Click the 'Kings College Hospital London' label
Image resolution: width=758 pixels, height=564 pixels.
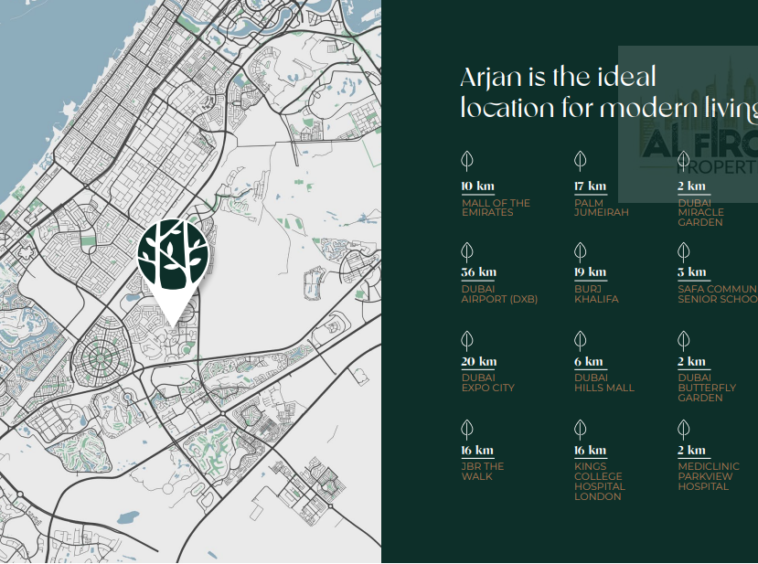tap(600, 481)
